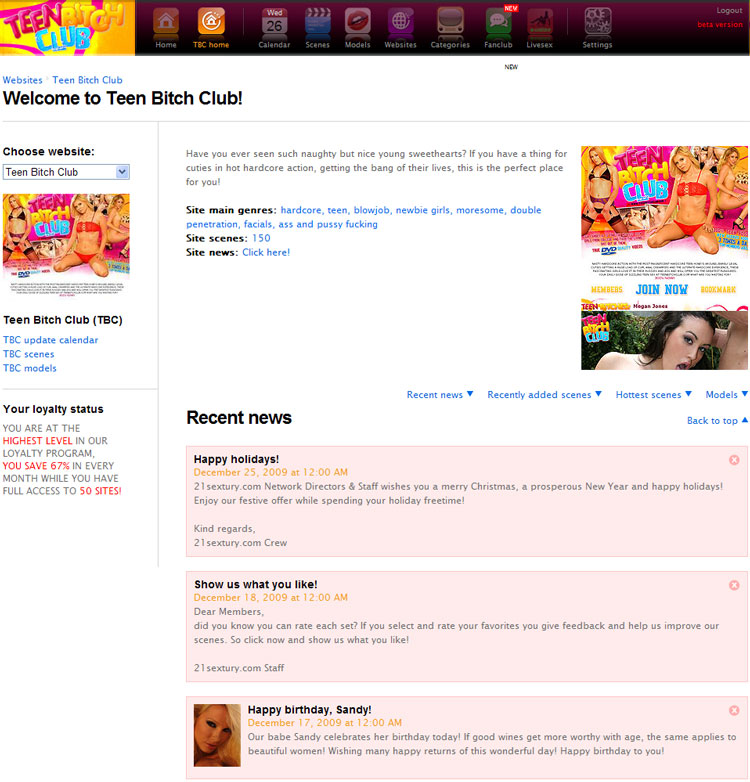Close the Show us what you like news

[734, 585]
